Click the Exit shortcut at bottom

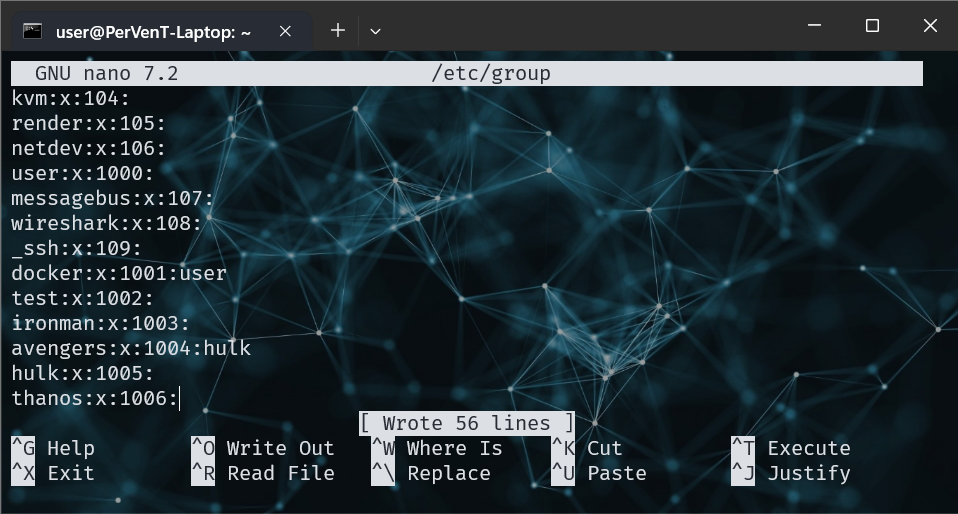[70, 473]
